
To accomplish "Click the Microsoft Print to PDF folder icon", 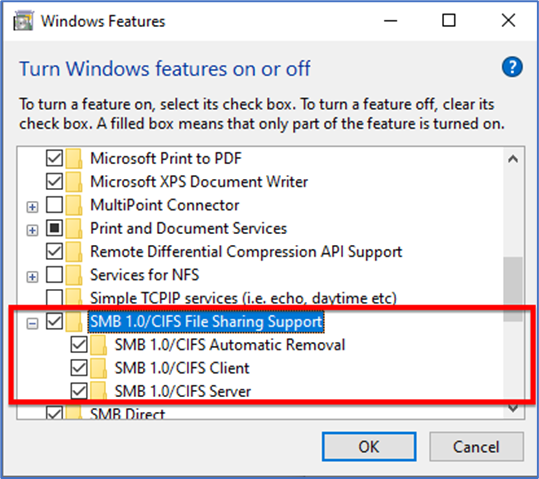I will point(74,159).
